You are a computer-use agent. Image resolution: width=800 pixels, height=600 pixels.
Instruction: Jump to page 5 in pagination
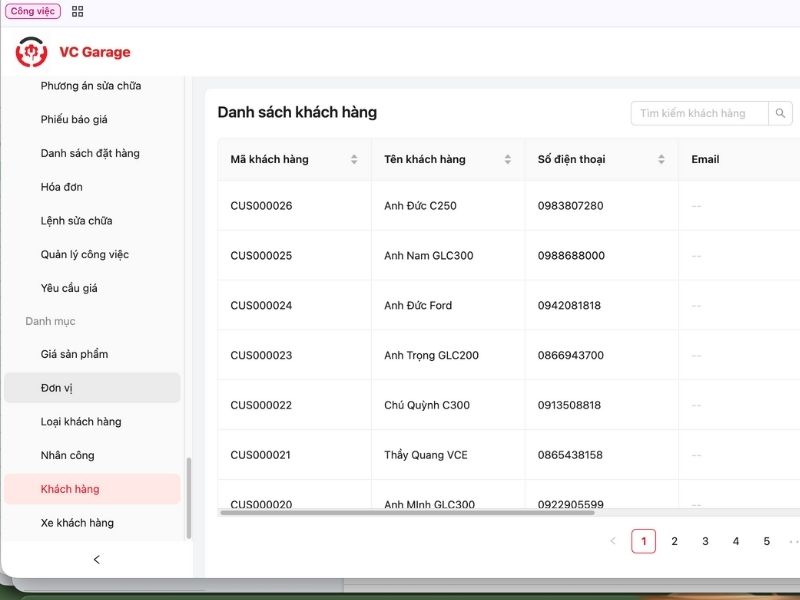(766, 541)
